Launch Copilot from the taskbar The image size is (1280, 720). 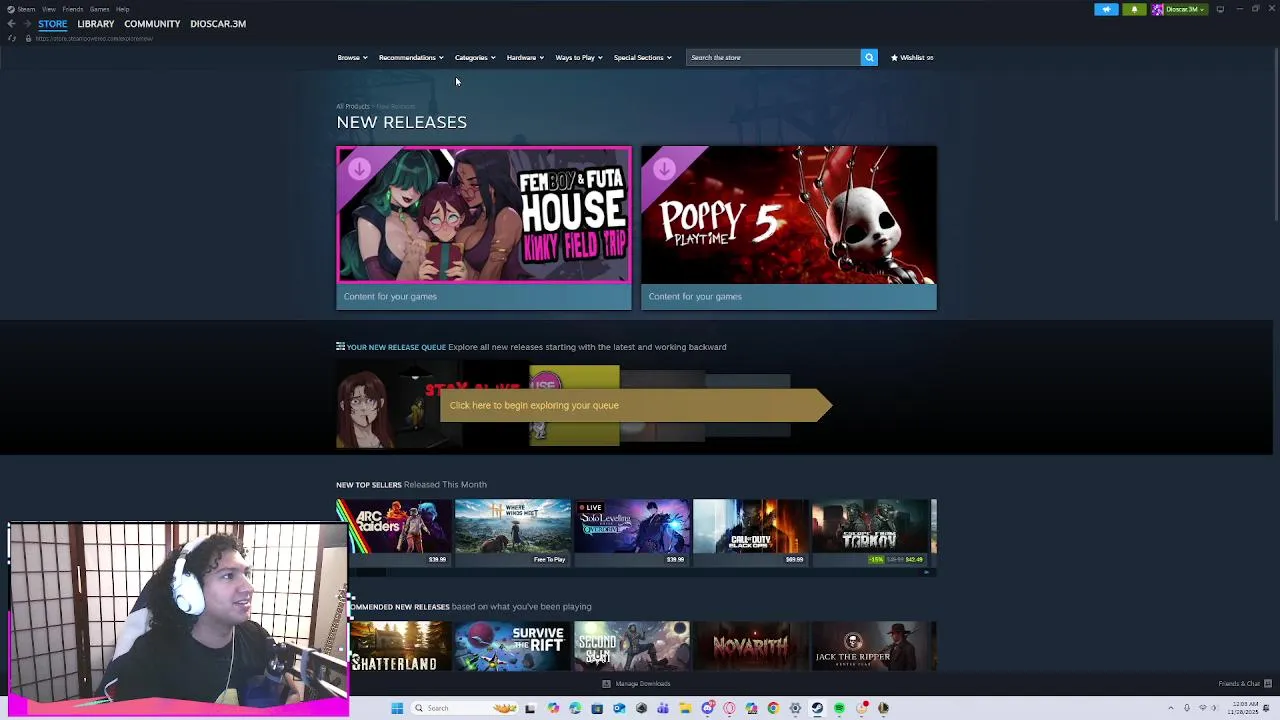[x=553, y=708]
